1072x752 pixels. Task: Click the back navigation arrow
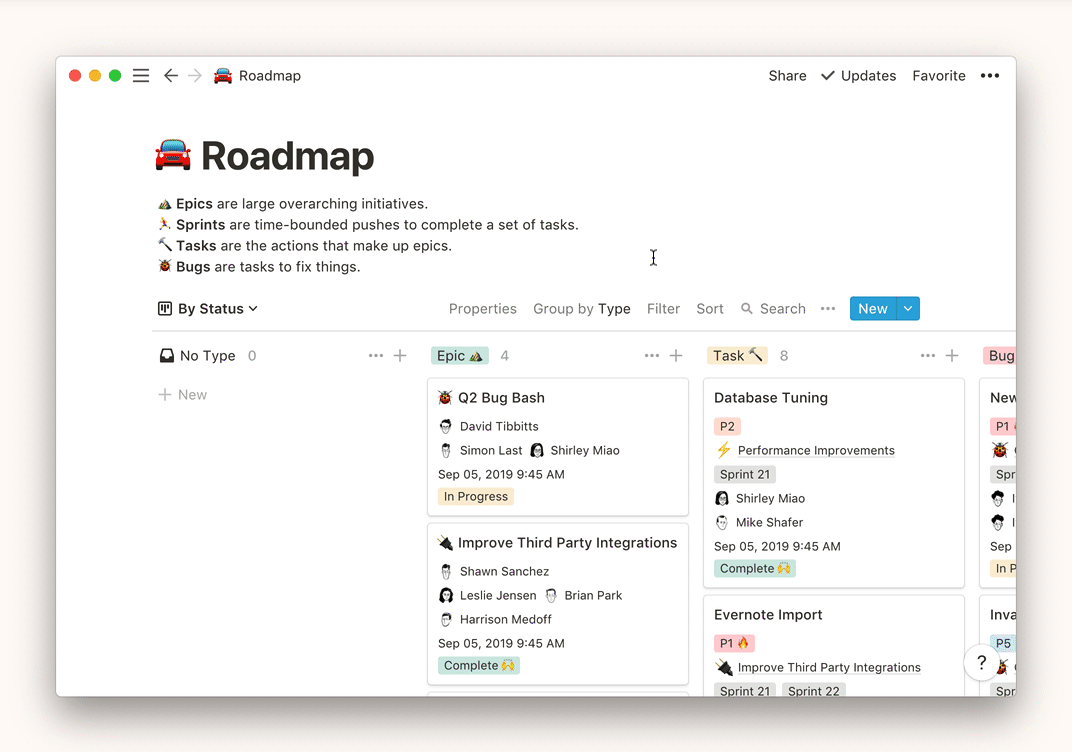coord(171,76)
